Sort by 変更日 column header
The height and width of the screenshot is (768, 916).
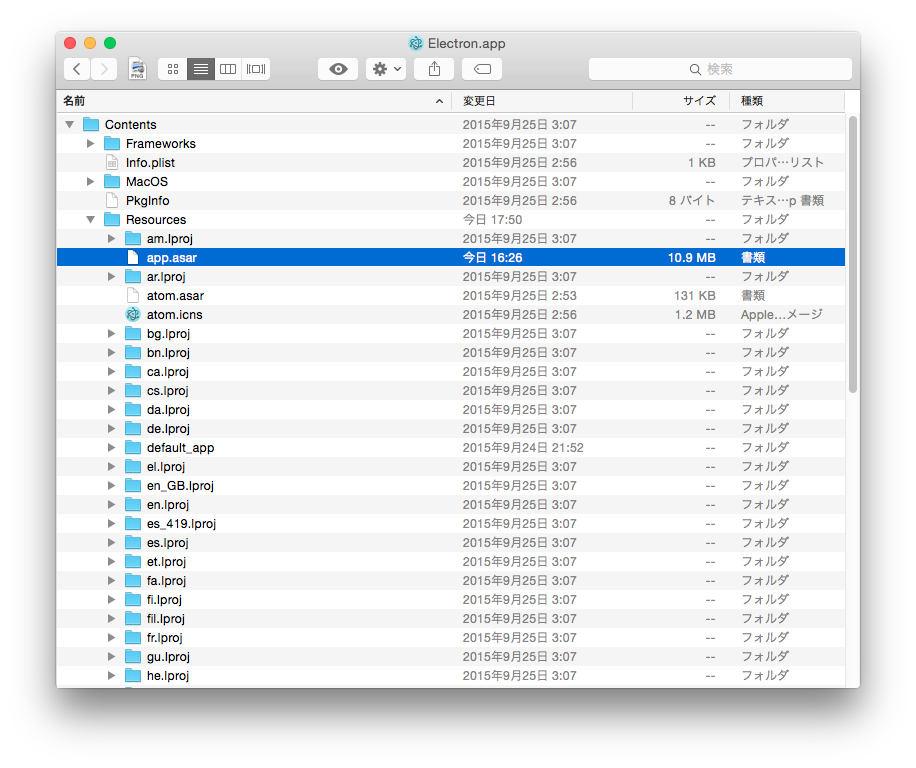[x=542, y=100]
